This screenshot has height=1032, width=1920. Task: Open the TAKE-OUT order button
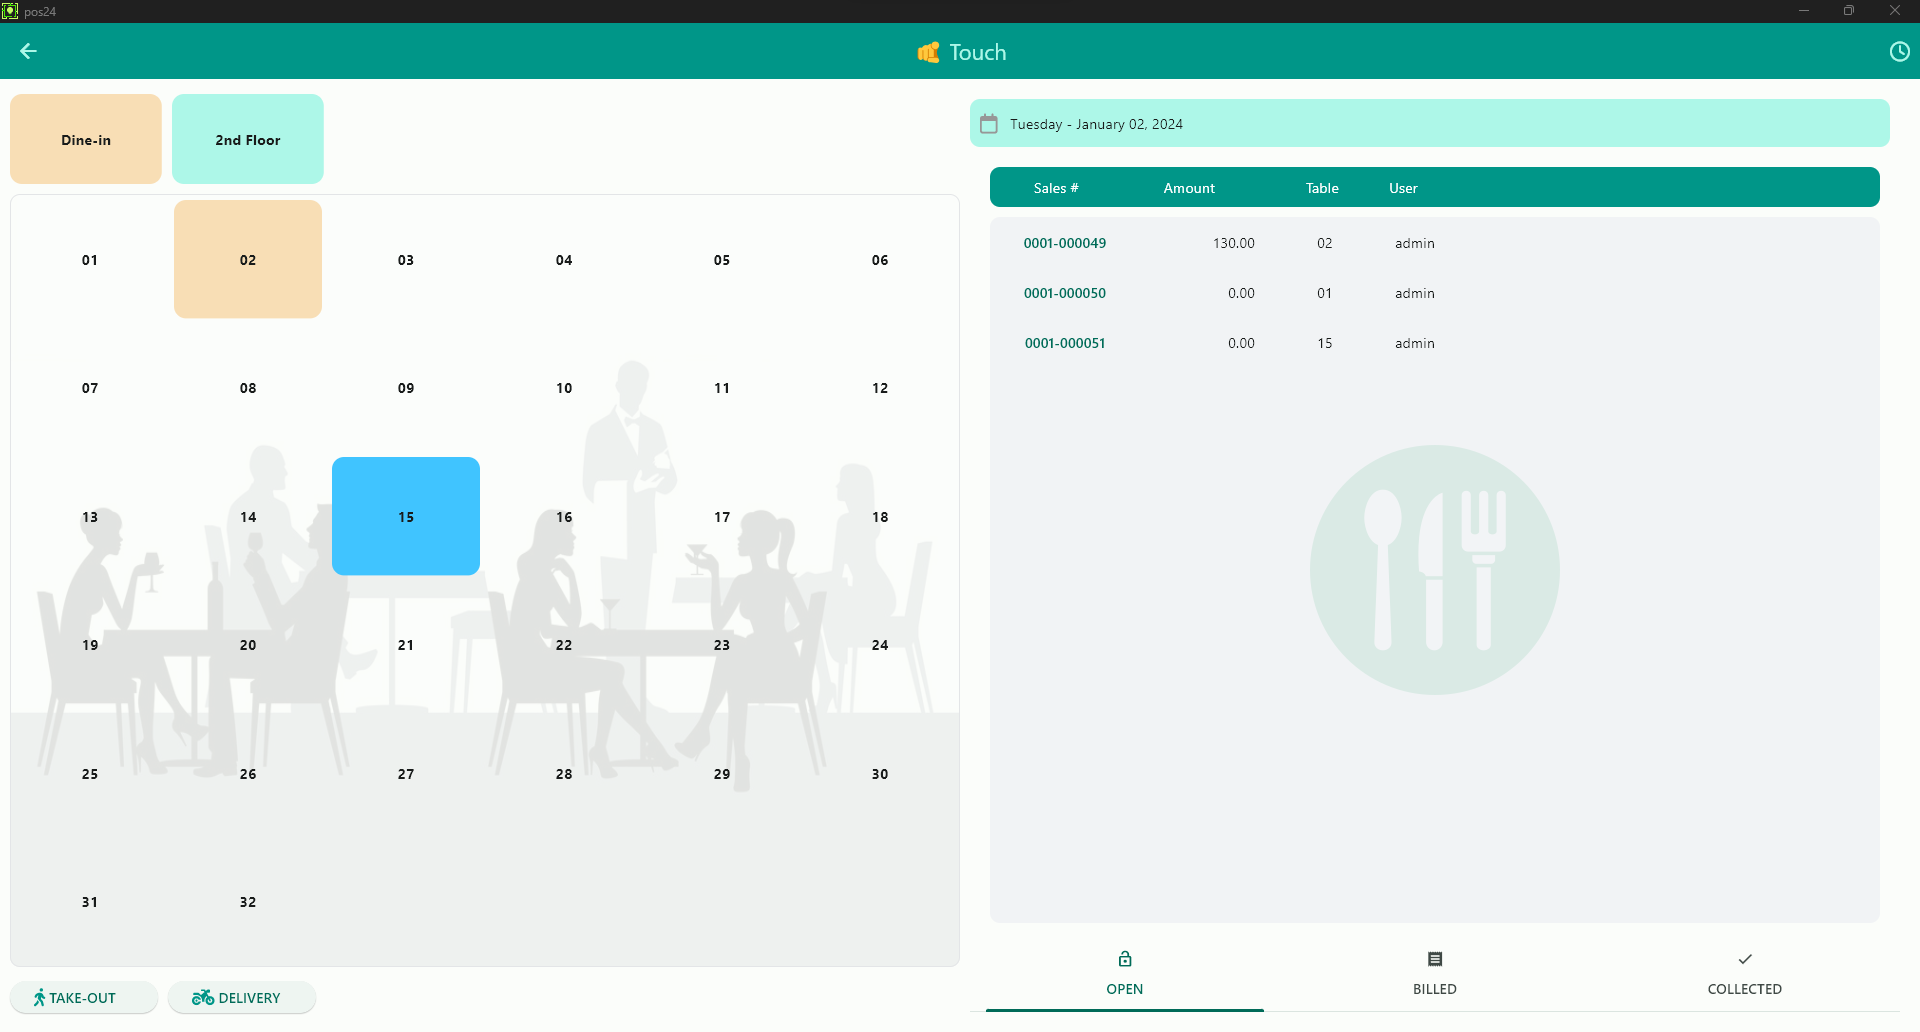coord(84,998)
